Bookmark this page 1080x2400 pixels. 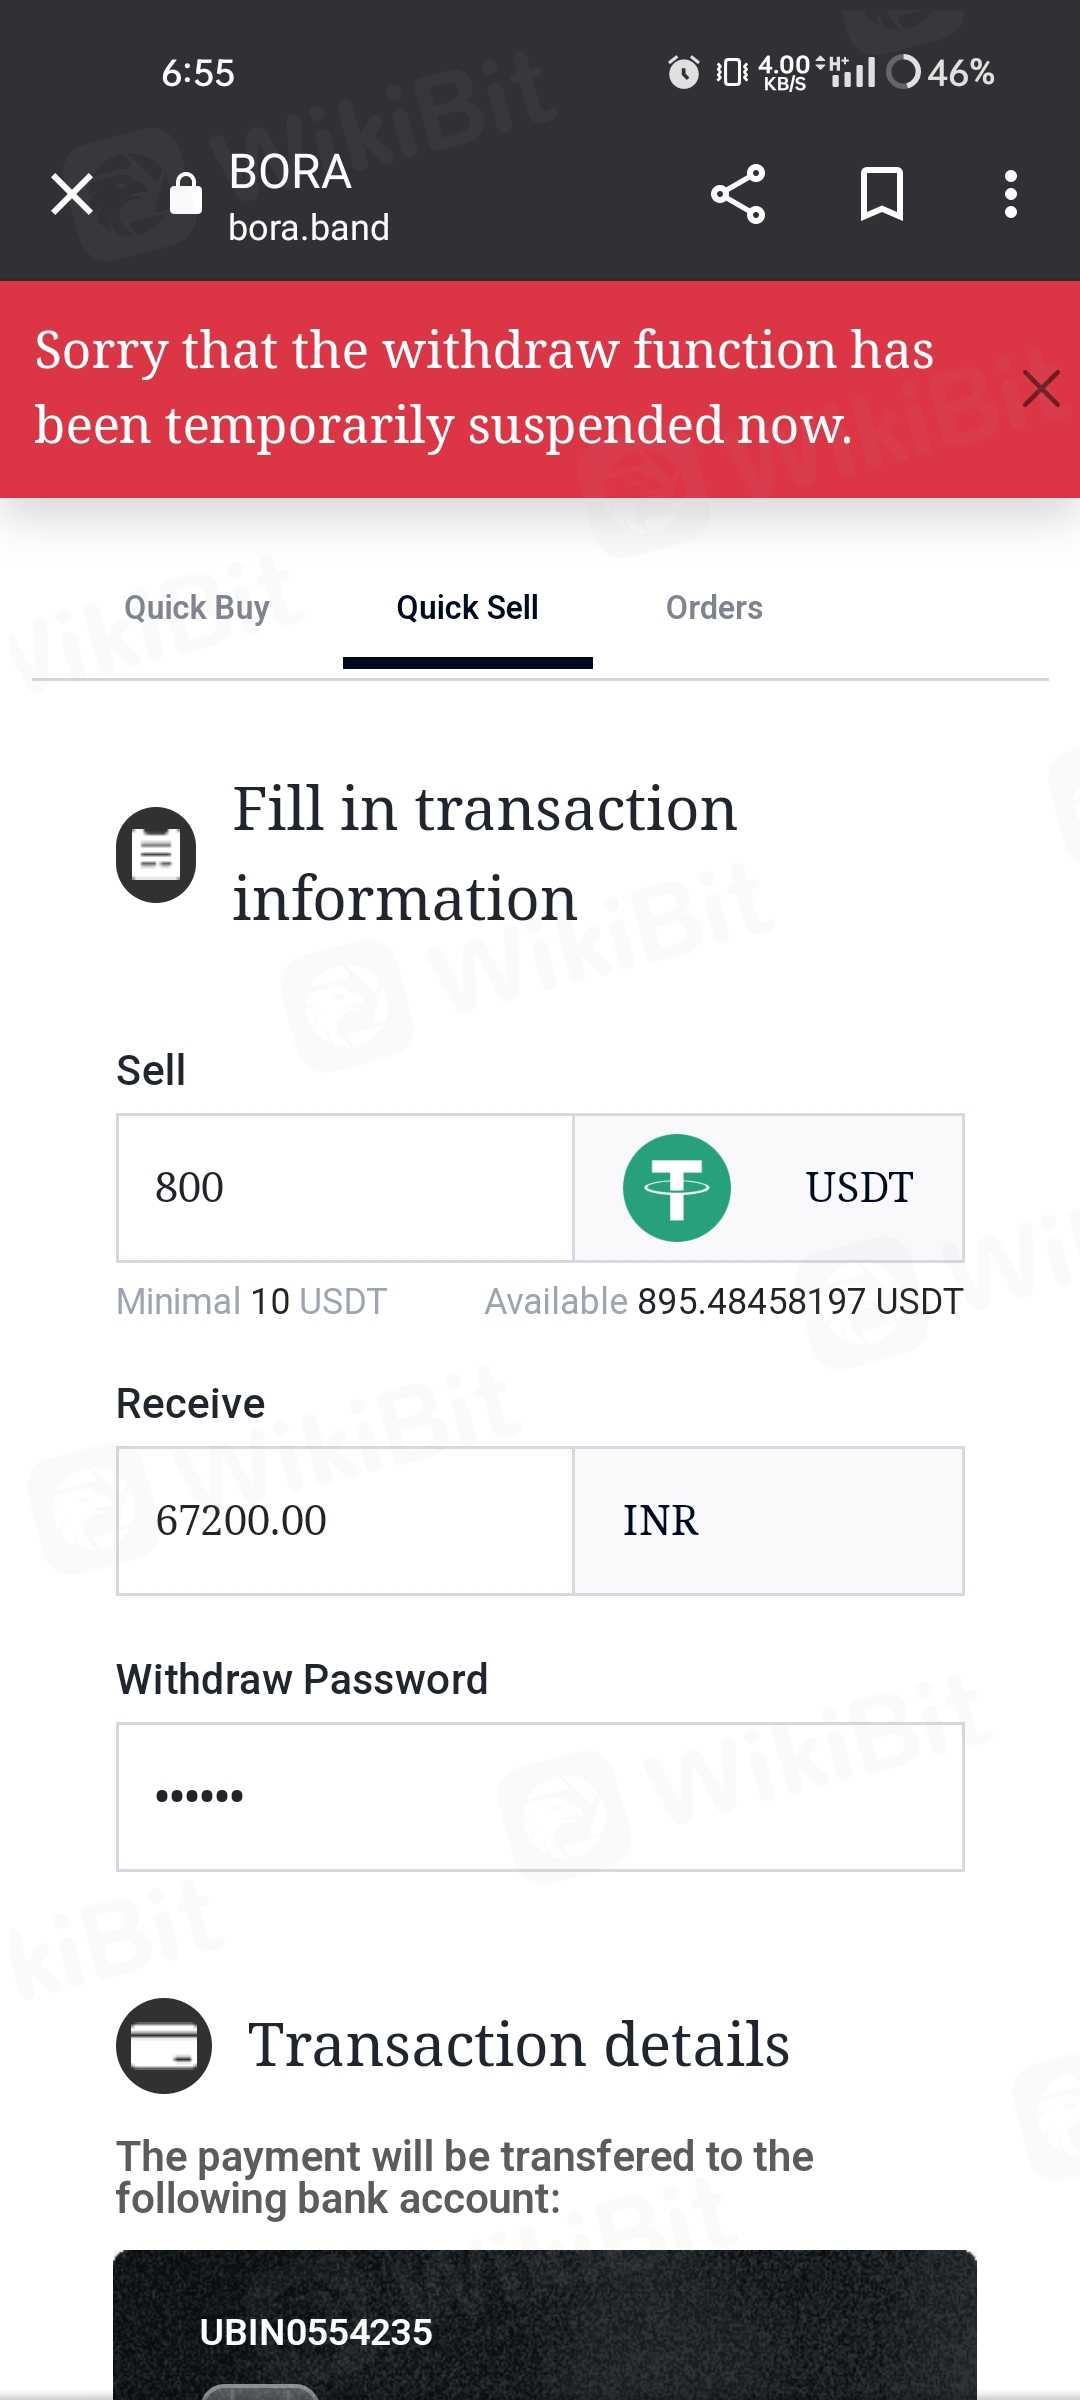[882, 194]
